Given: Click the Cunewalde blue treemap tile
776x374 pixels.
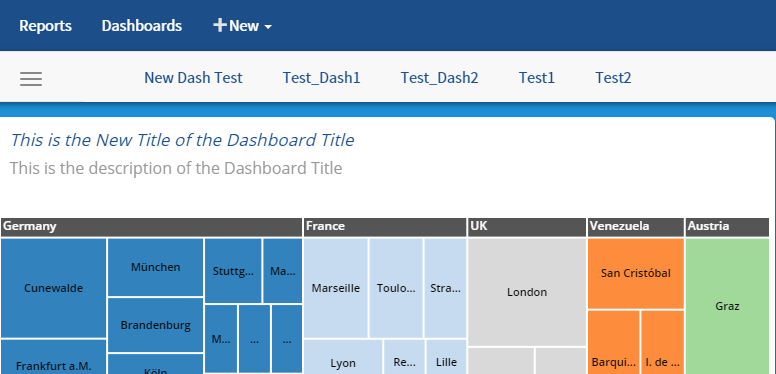Looking at the screenshot, I should [x=53, y=288].
